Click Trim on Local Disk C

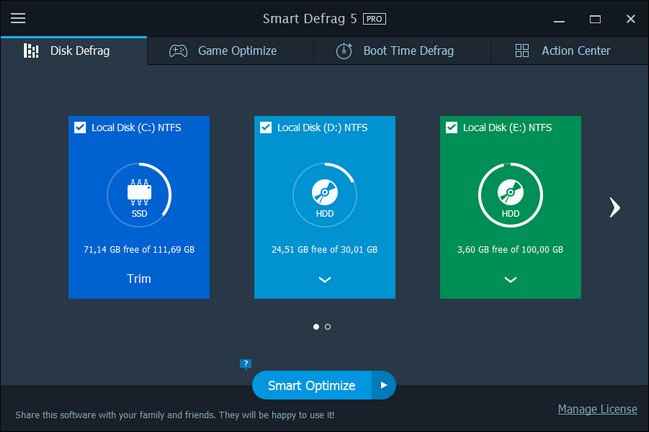pos(139,279)
